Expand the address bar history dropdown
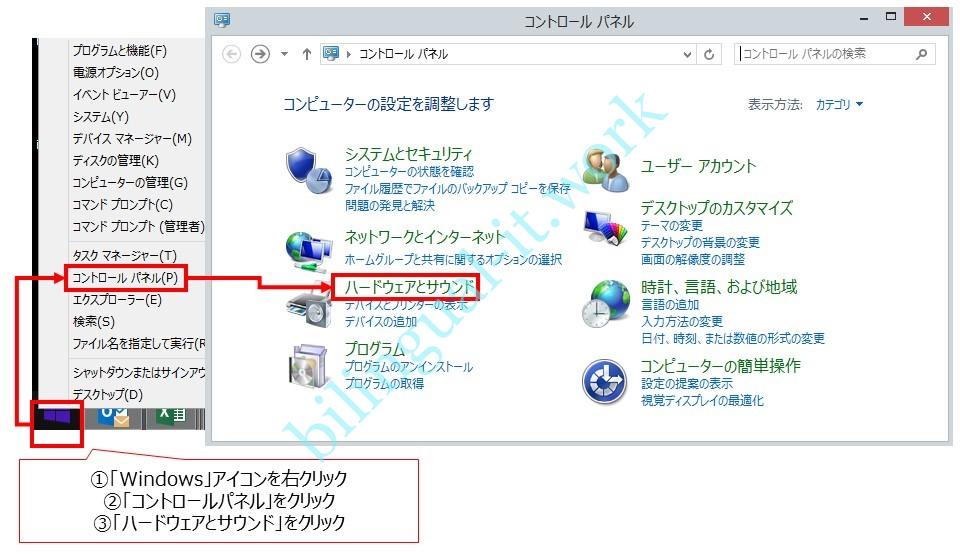The width and height of the screenshot is (960, 554). pyautogui.click(x=687, y=54)
